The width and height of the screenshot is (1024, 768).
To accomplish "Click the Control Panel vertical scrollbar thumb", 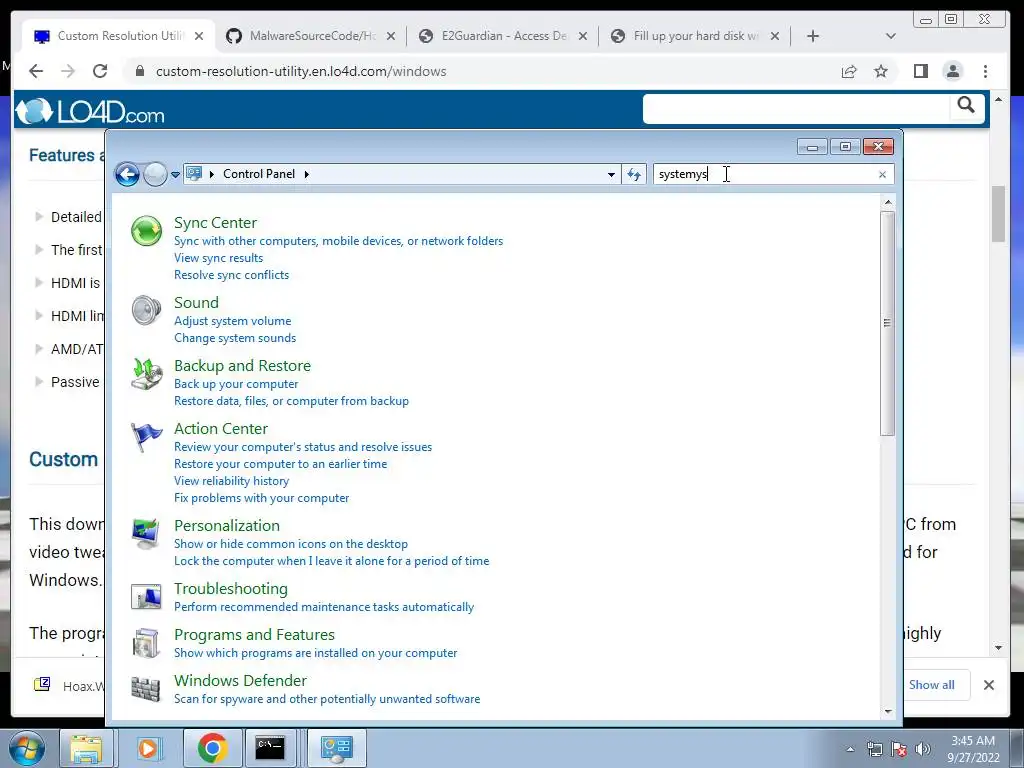I will 887,323.
